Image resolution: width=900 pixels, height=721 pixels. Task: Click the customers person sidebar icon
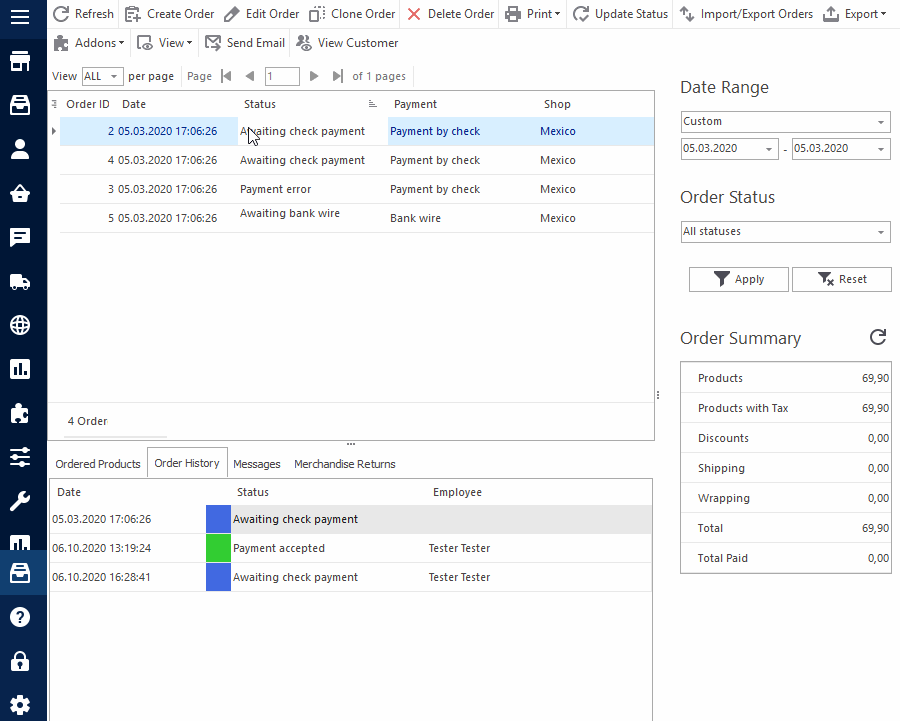pyautogui.click(x=20, y=150)
